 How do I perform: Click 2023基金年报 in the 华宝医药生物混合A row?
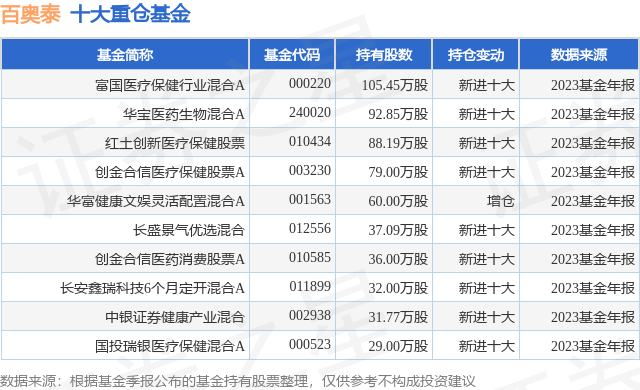[x=593, y=114]
